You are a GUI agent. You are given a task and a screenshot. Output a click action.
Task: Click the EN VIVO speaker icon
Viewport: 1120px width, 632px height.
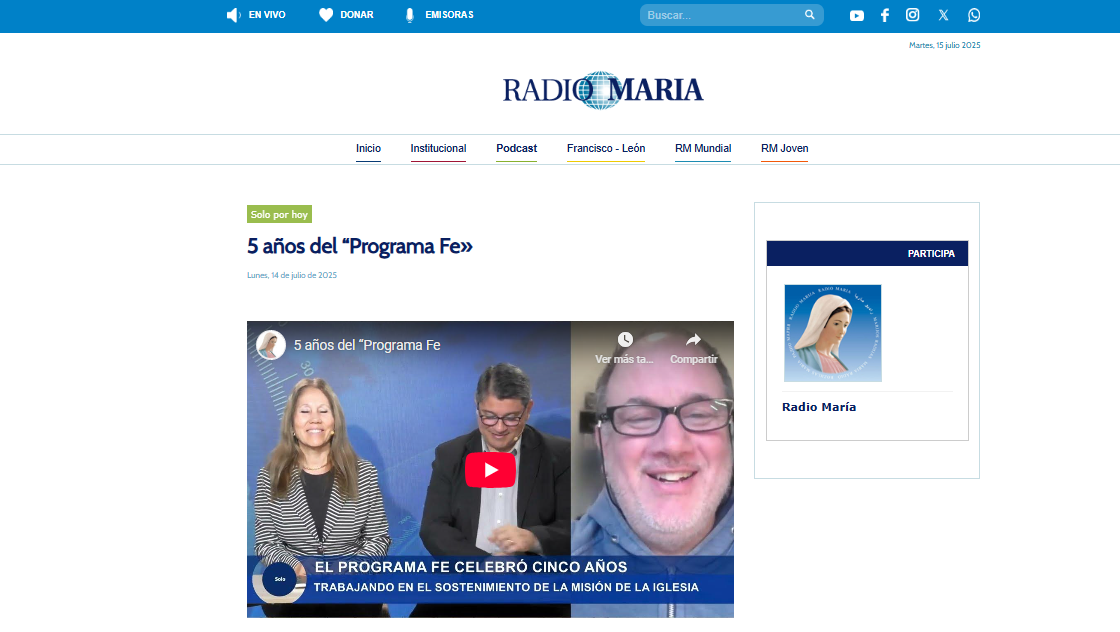(234, 15)
